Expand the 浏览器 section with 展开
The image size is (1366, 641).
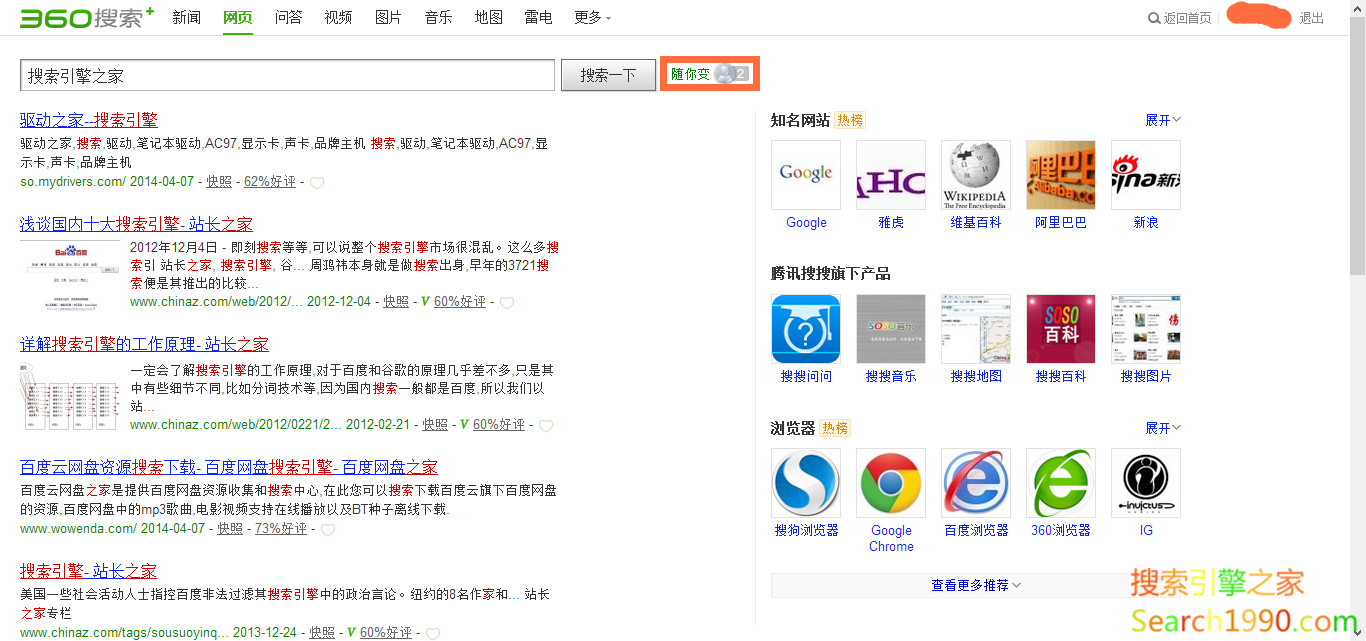1163,428
